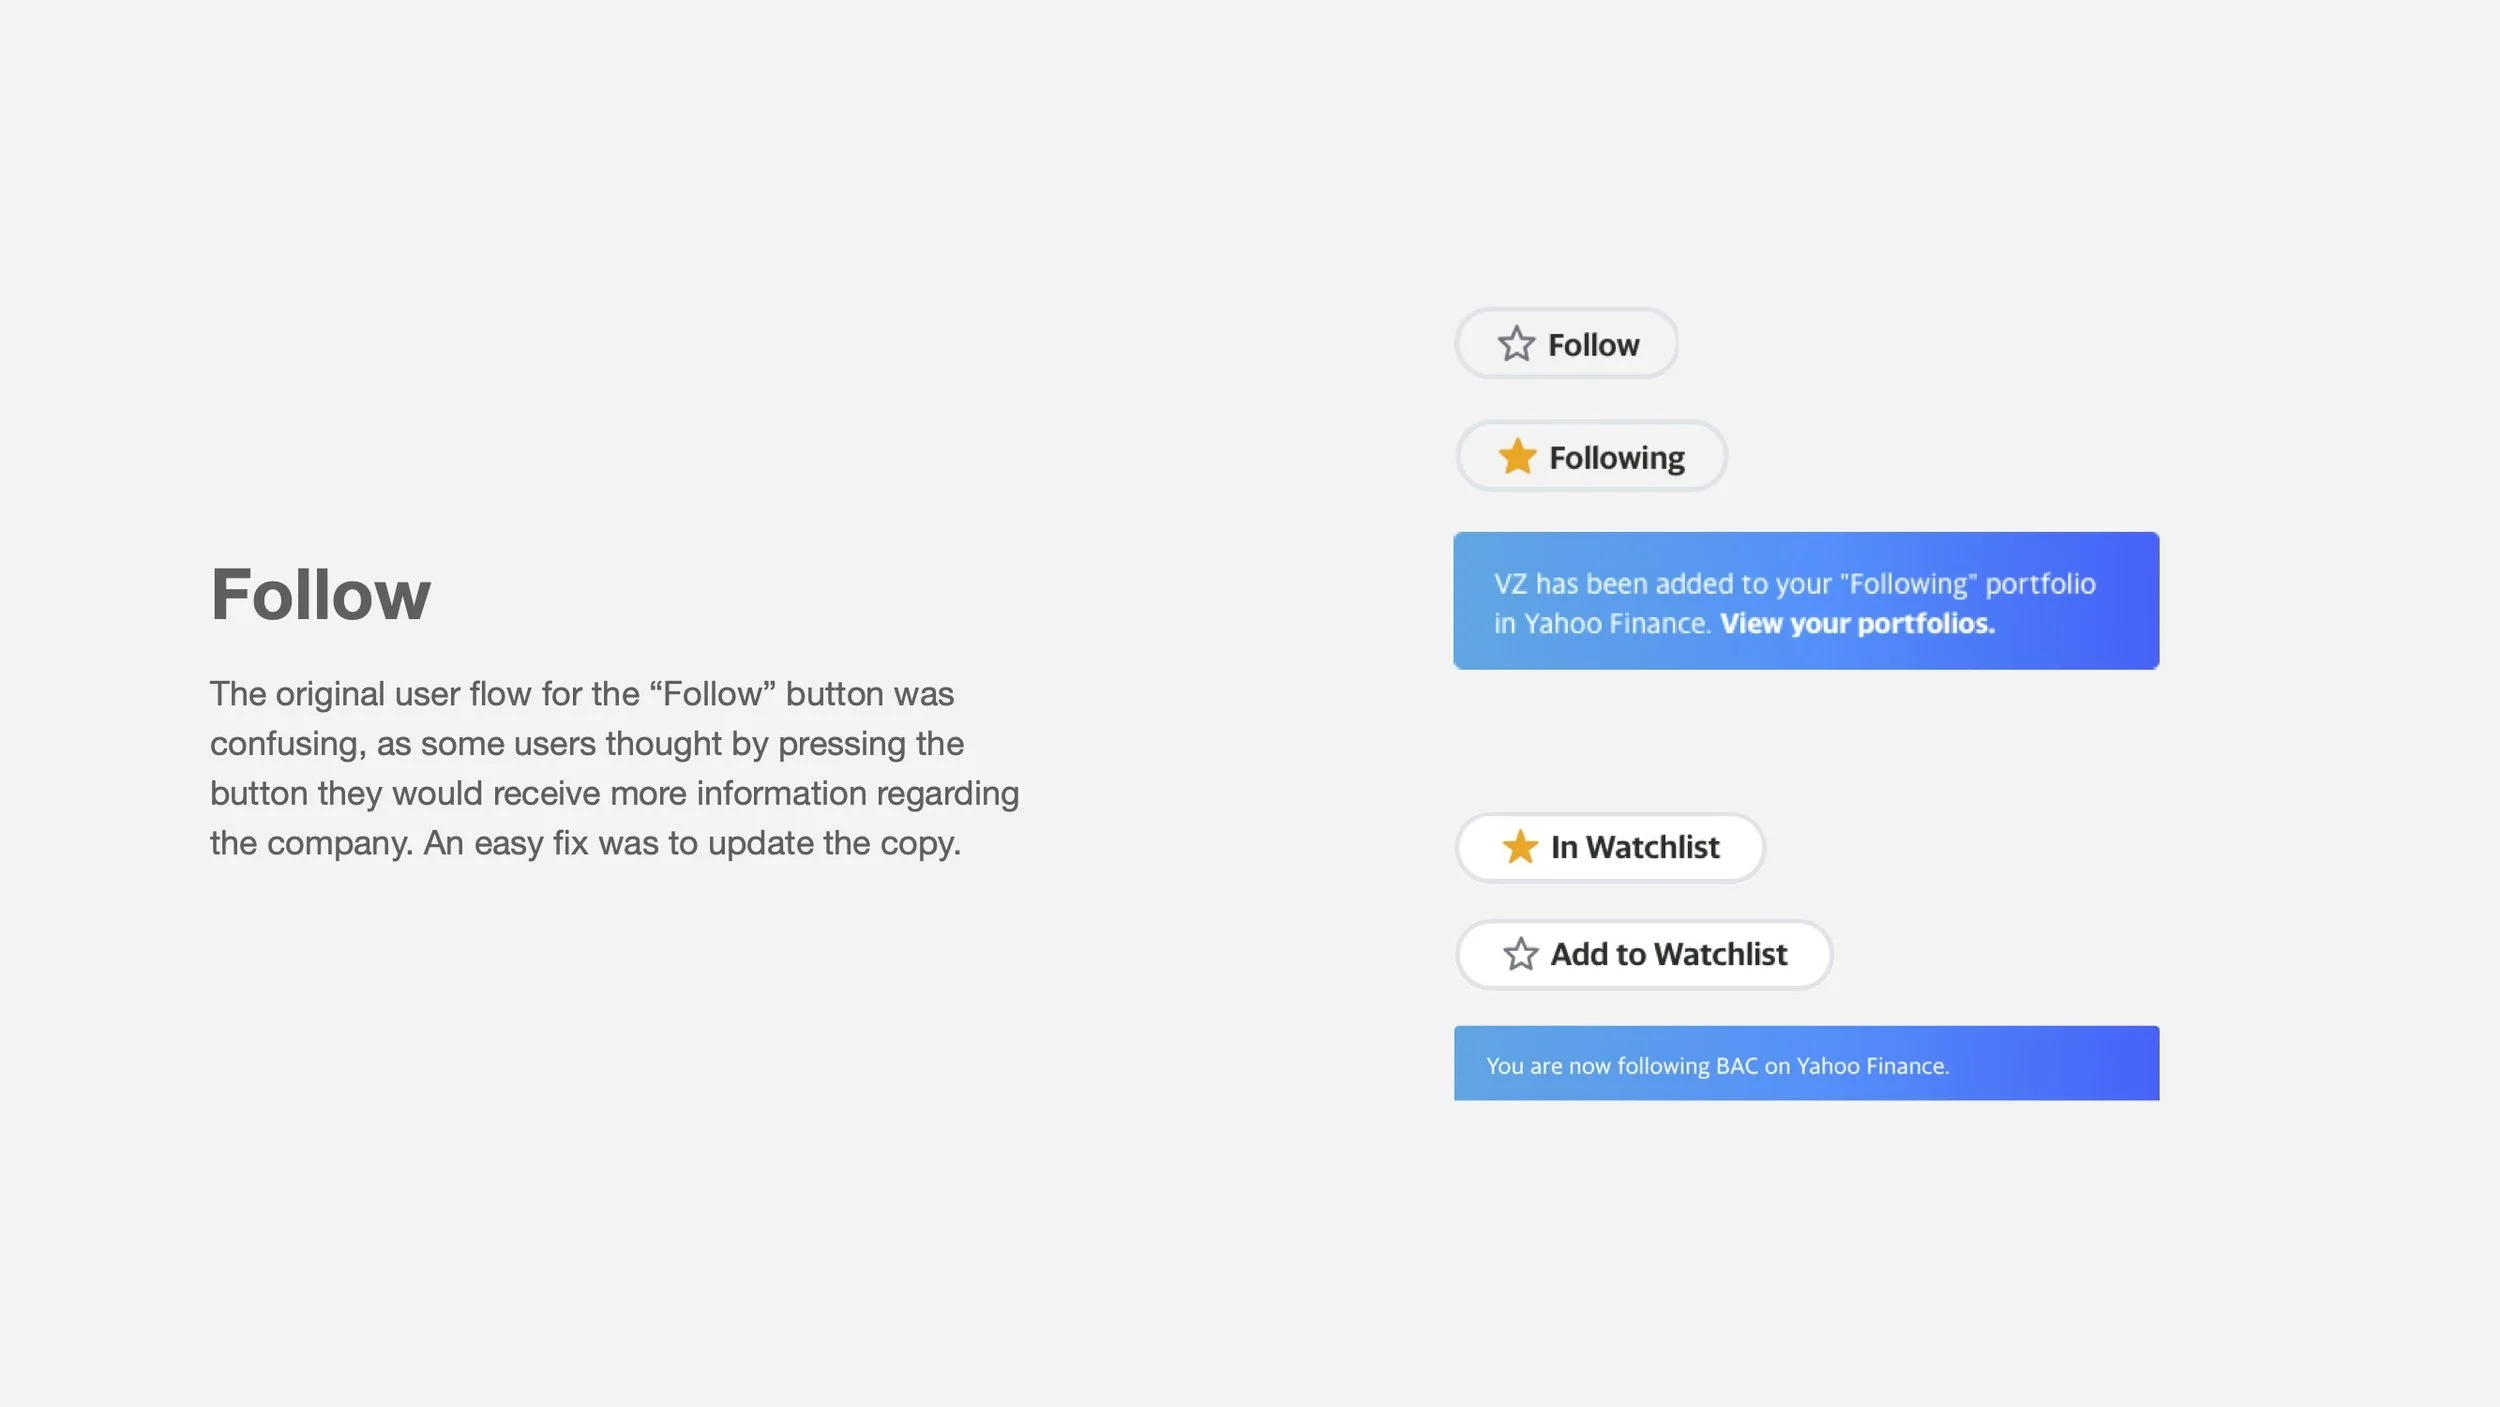
Task: Click the quoted "Follow" word in paragraph
Action: click(712, 694)
